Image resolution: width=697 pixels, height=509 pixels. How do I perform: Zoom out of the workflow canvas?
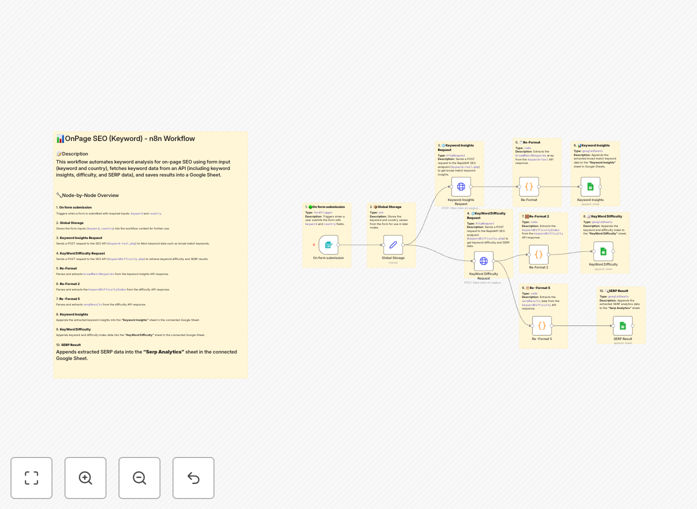pos(139,478)
